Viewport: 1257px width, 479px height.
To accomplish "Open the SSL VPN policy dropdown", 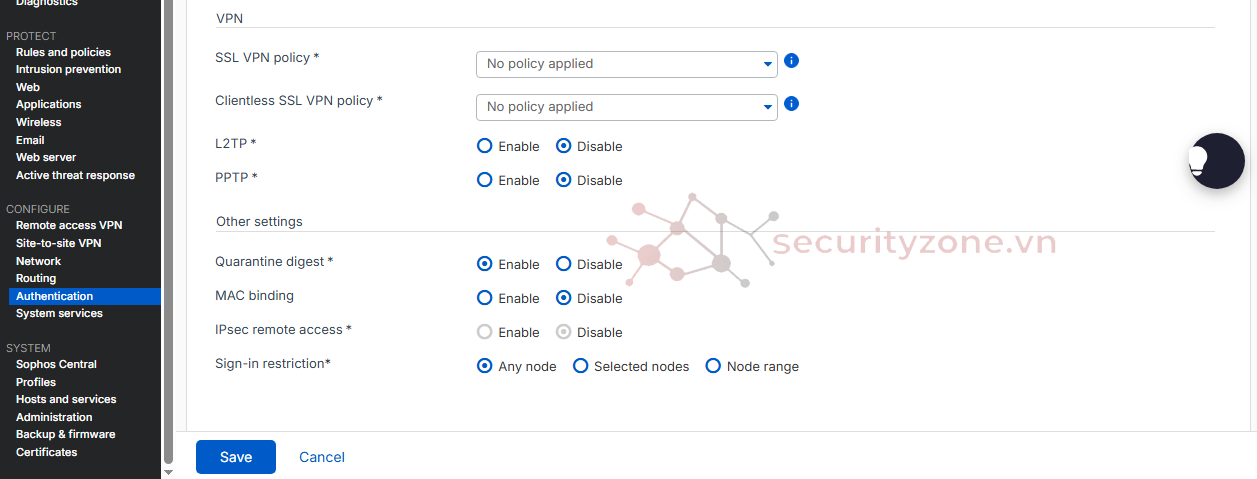I will (626, 64).
